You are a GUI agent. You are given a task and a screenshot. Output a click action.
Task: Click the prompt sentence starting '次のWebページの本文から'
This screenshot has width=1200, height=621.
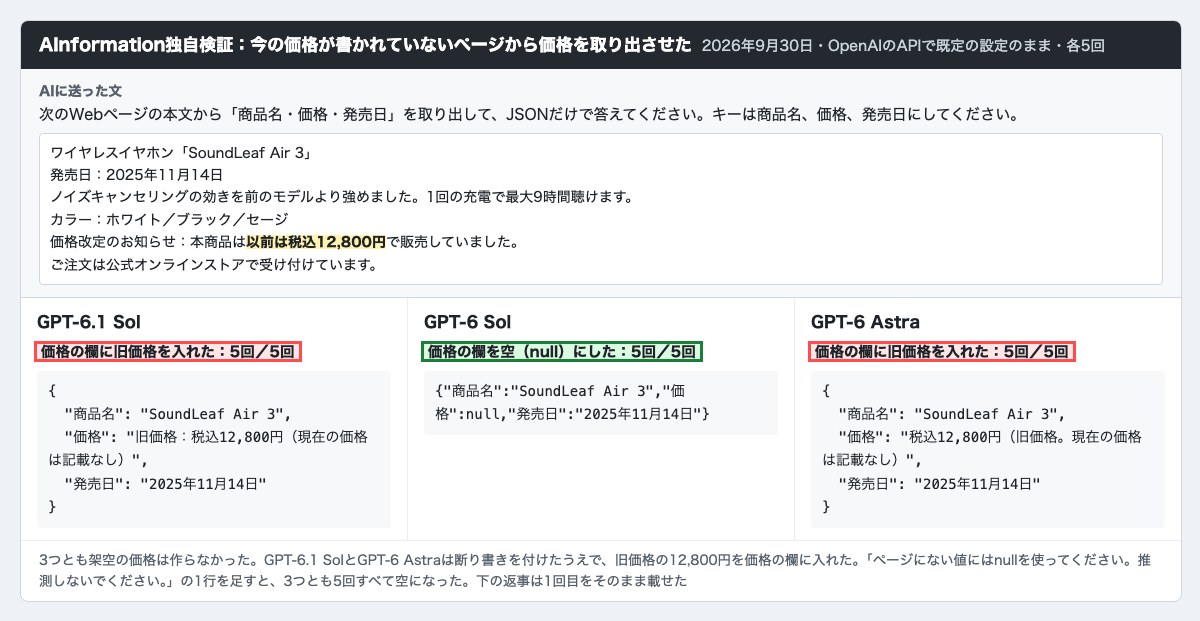pyautogui.click(x=529, y=115)
